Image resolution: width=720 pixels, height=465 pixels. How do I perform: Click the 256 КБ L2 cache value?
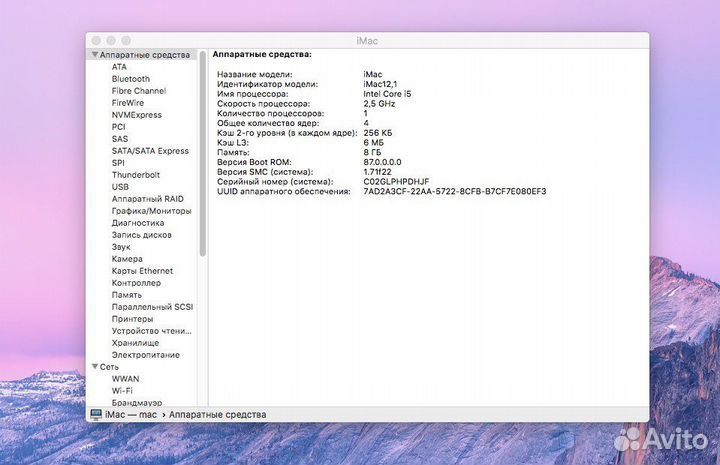click(377, 133)
